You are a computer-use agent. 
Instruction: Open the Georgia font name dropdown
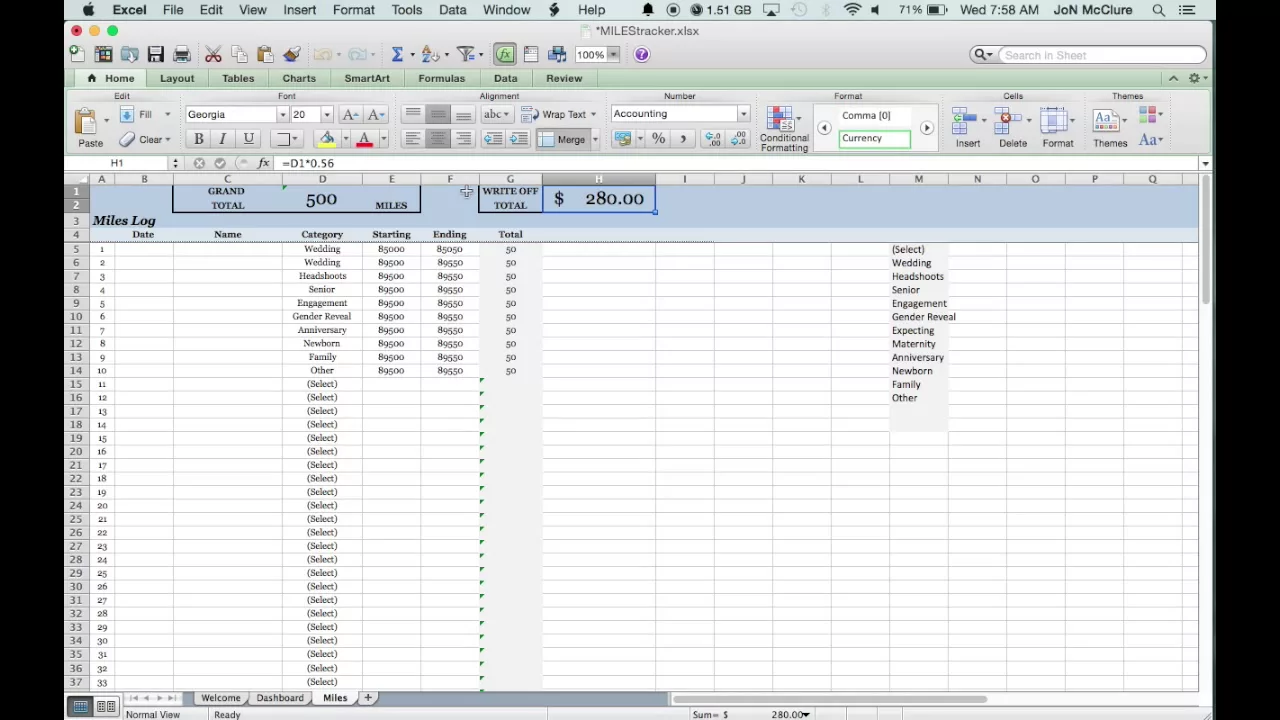point(282,114)
